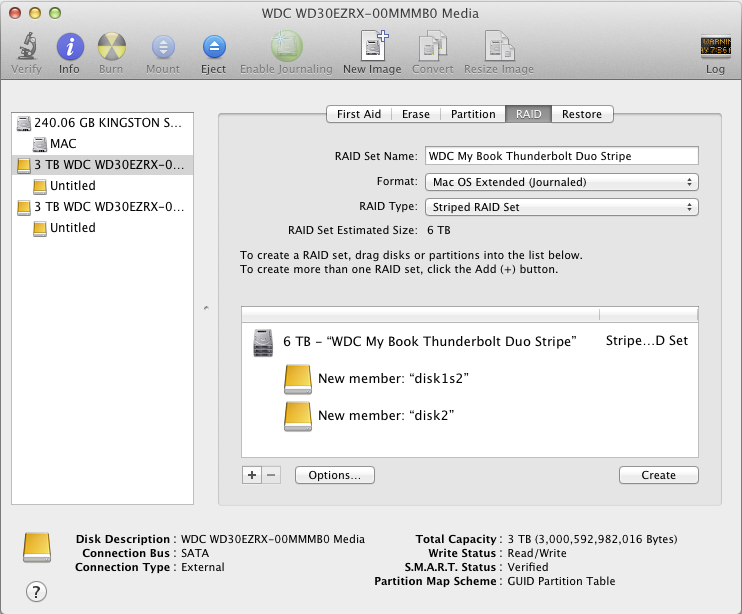742x614 pixels.
Task: Click the S.M.A.R.T. Status Verified value
Action: point(528,567)
